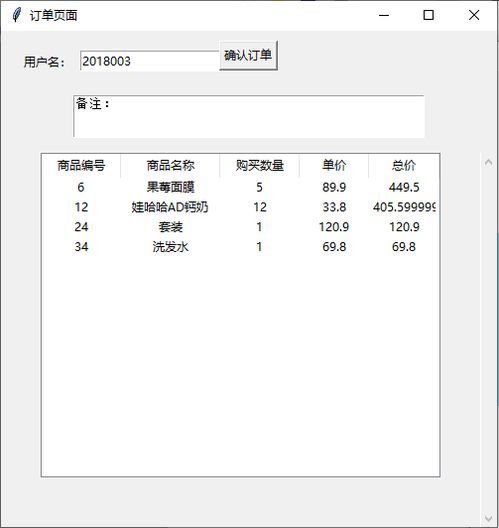Image resolution: width=499 pixels, height=528 pixels.
Task: Click the 用户名 label
Action: [x=44, y=62]
